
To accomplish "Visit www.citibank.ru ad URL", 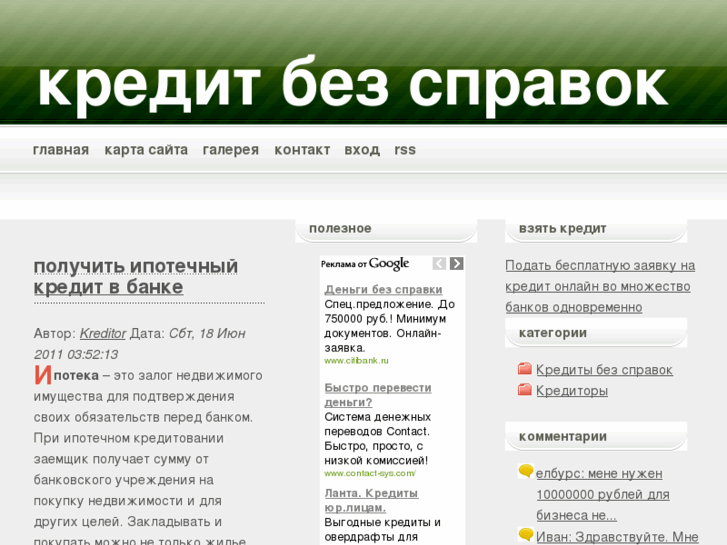I will (357, 361).
